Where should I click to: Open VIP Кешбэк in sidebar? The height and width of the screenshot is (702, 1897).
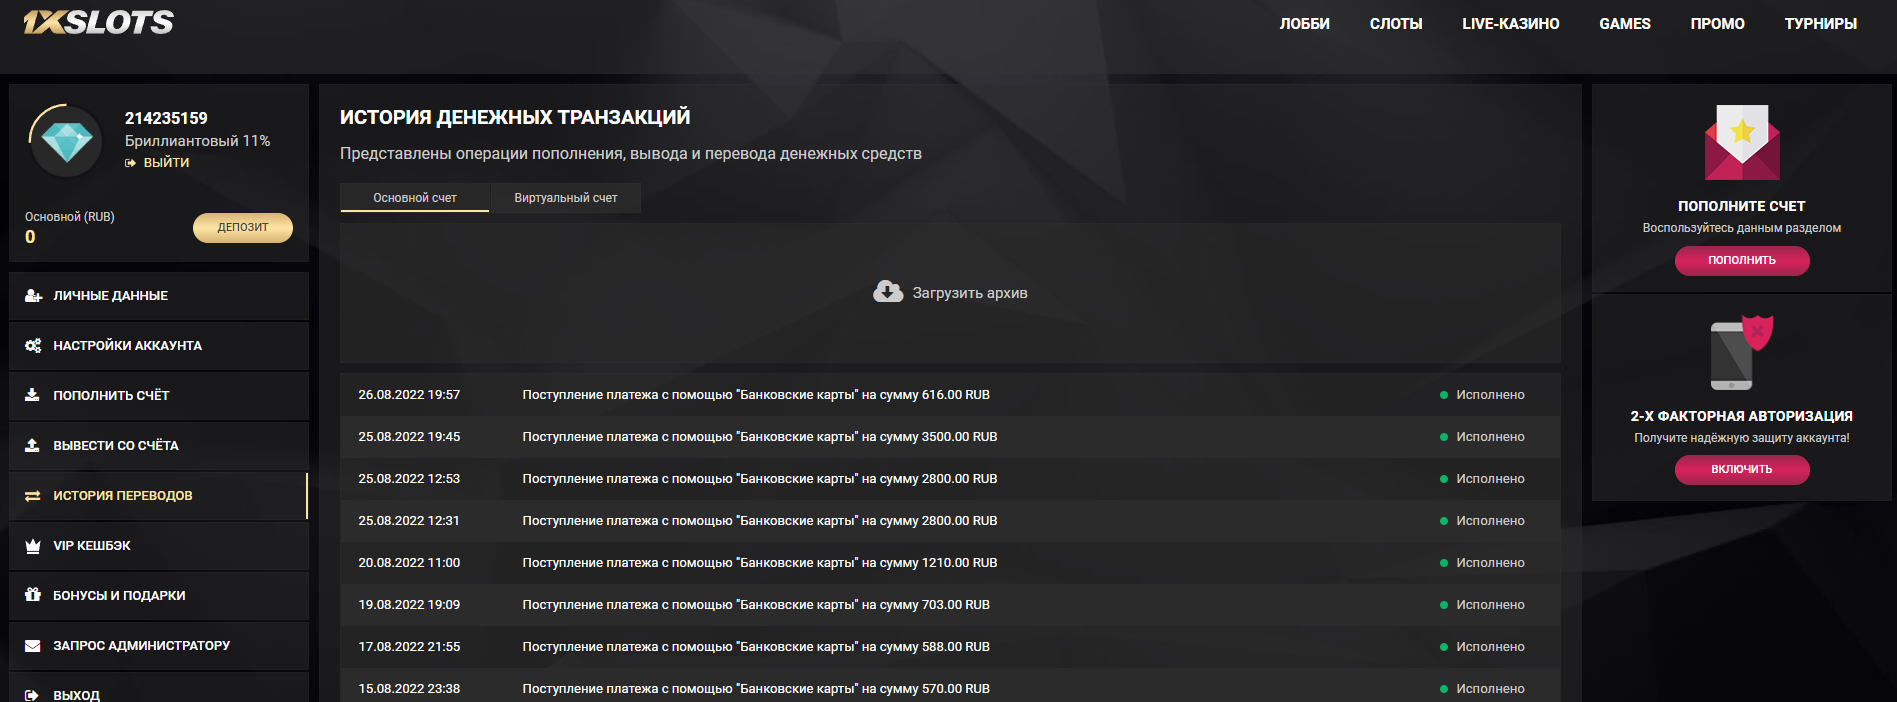[159, 546]
